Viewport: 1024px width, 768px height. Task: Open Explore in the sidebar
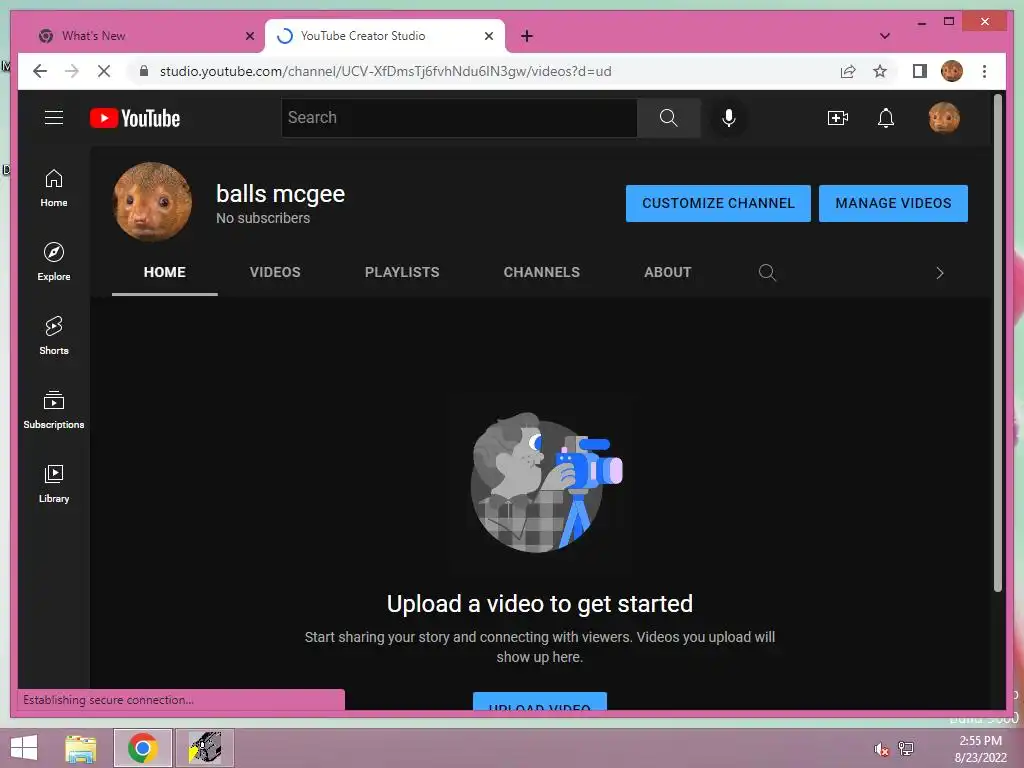[54, 261]
